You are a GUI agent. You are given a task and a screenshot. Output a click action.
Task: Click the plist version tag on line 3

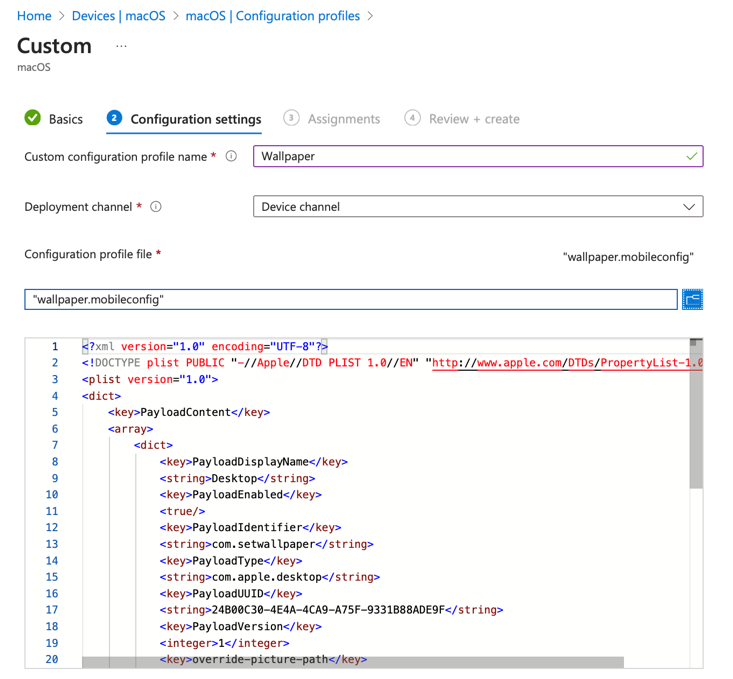[150, 379]
